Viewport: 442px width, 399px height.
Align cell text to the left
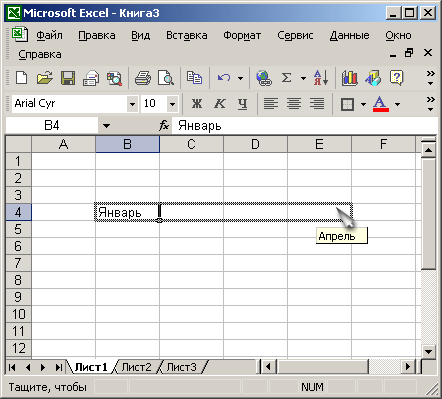tap(271, 104)
